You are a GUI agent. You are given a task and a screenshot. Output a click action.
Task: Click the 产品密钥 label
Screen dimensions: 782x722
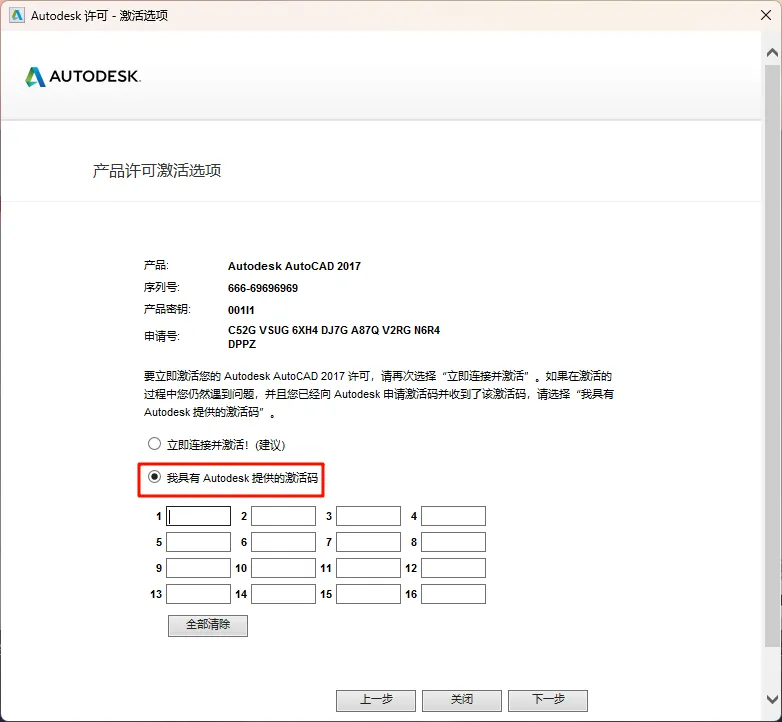click(x=167, y=309)
